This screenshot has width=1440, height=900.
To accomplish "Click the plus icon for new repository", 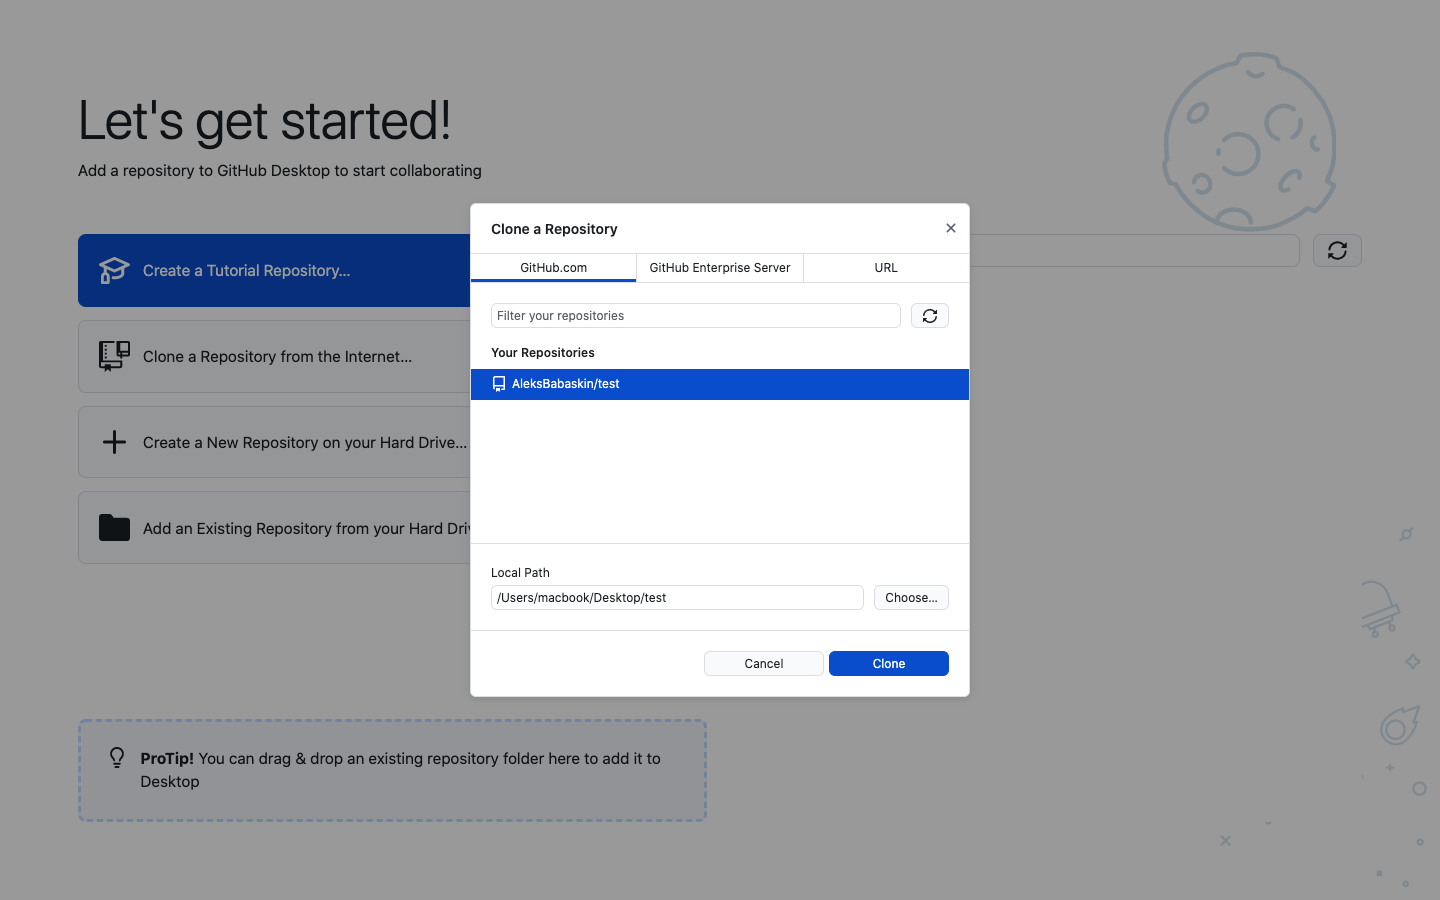I will tap(114, 442).
